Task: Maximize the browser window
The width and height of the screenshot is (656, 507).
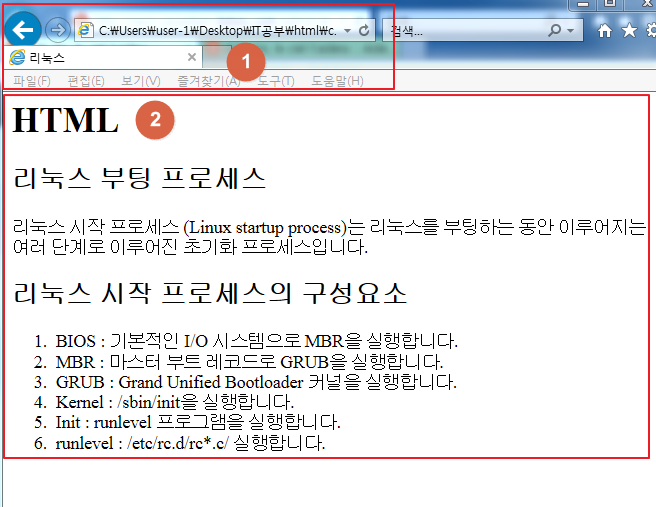Action: point(610,4)
